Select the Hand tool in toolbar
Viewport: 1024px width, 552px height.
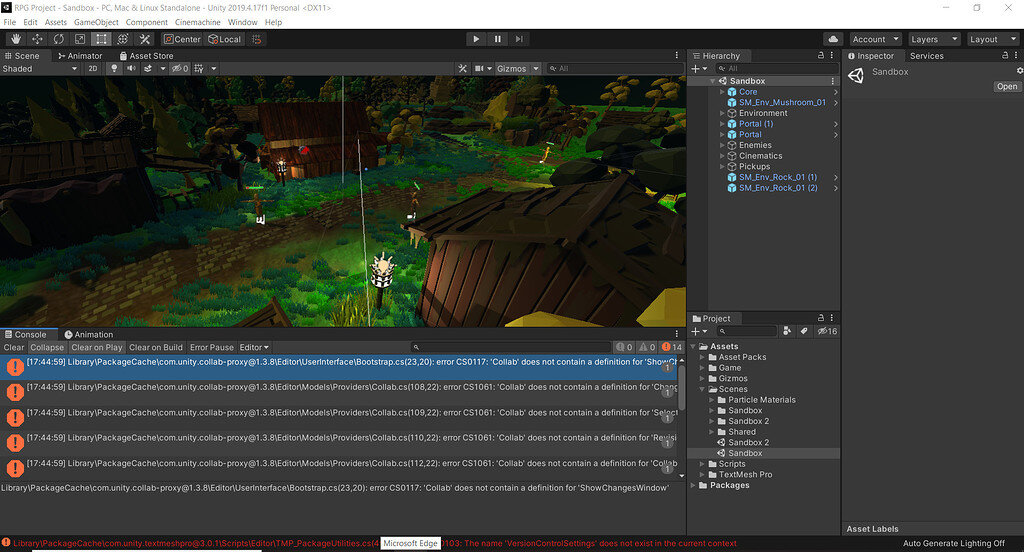click(14, 39)
